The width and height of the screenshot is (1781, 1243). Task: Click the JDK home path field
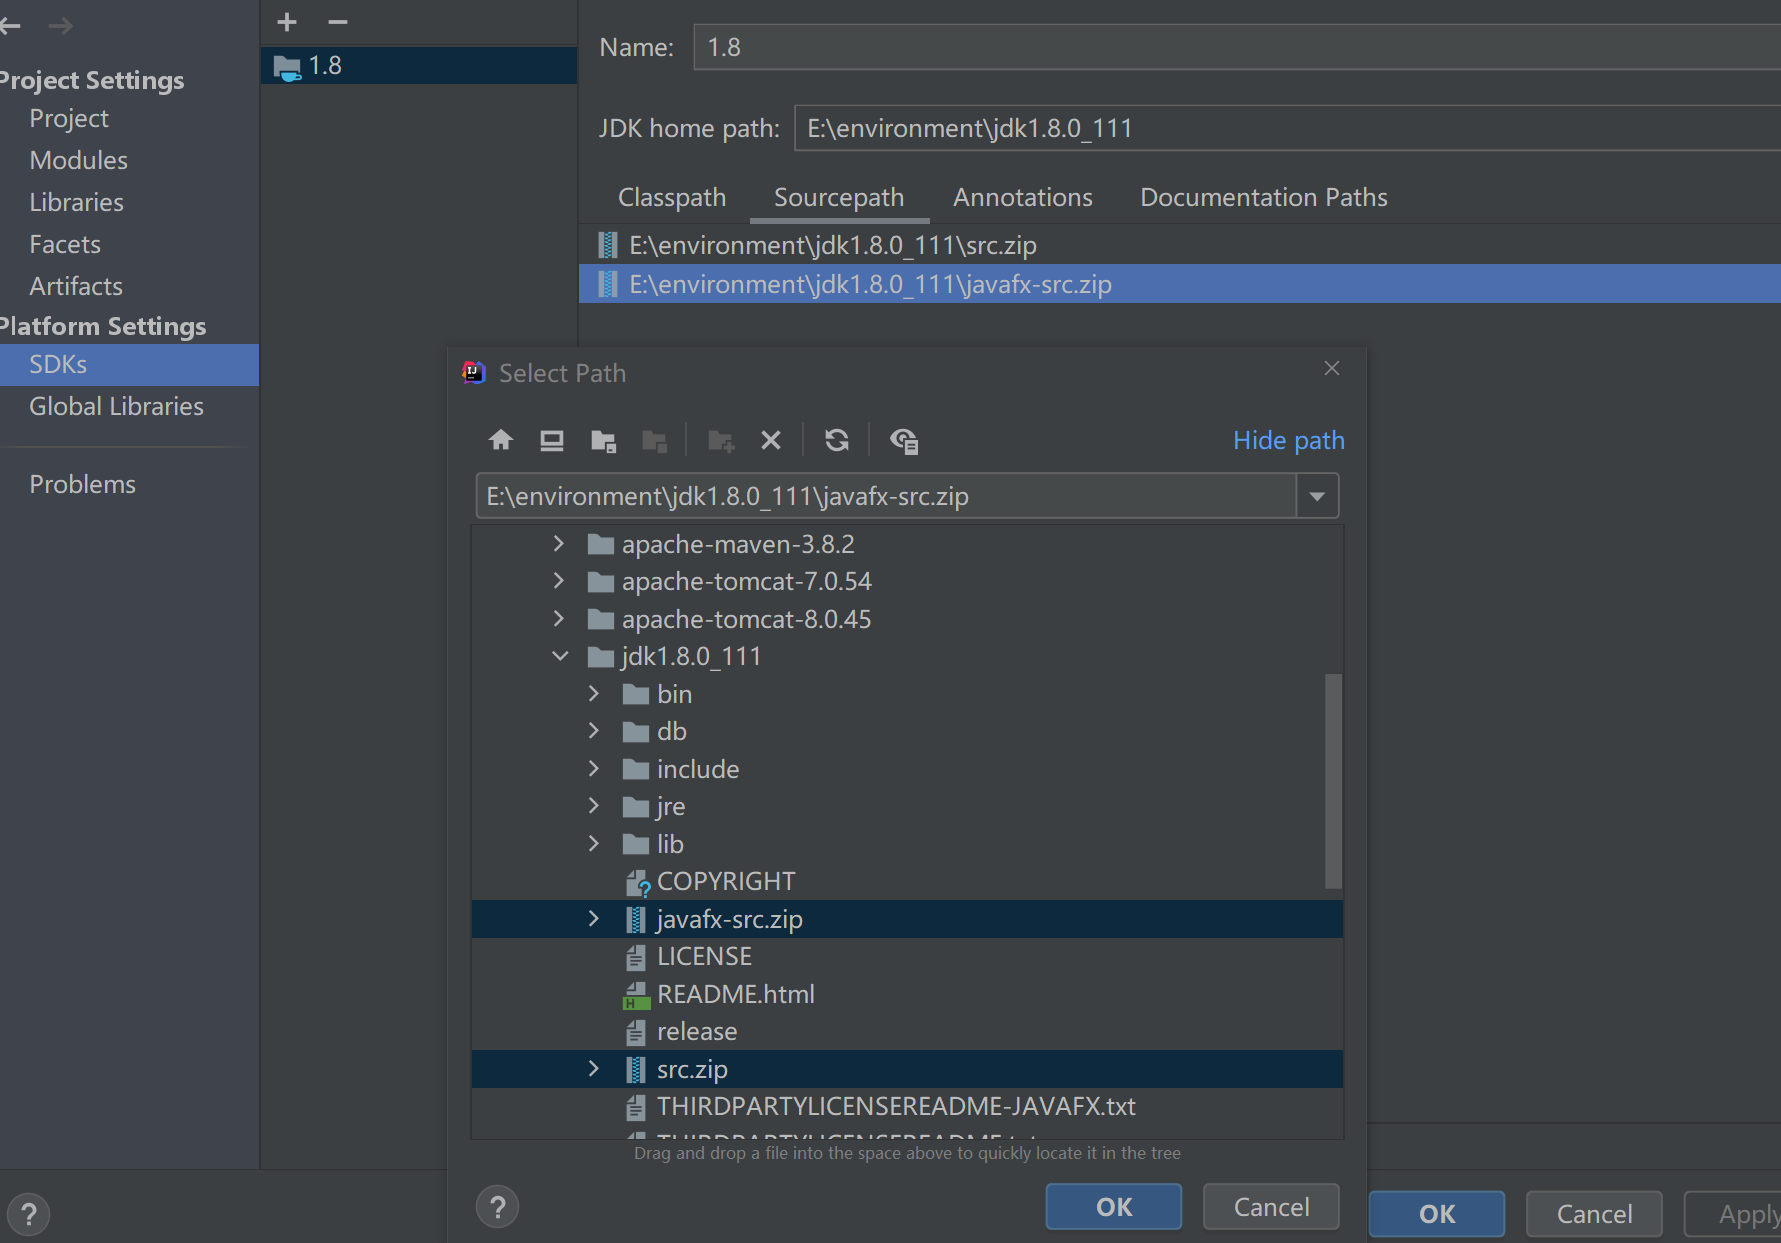point(1288,128)
